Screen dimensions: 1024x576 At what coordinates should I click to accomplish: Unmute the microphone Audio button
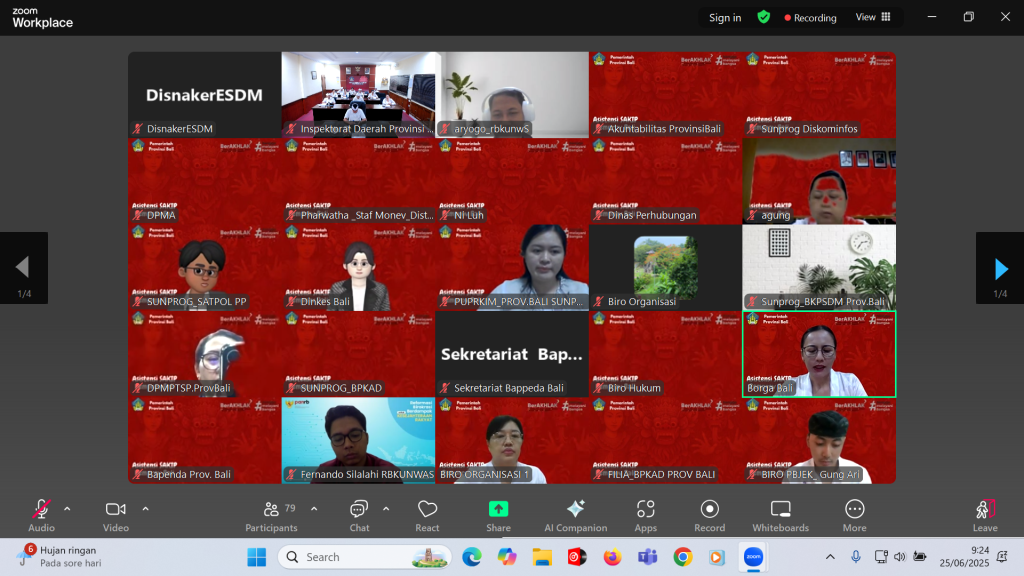[x=41, y=514]
